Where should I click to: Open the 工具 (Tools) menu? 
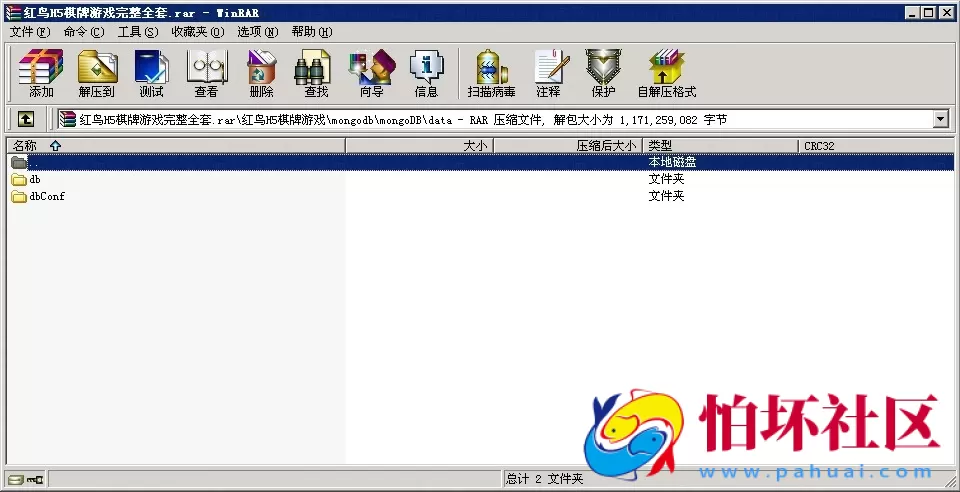pyautogui.click(x=138, y=32)
